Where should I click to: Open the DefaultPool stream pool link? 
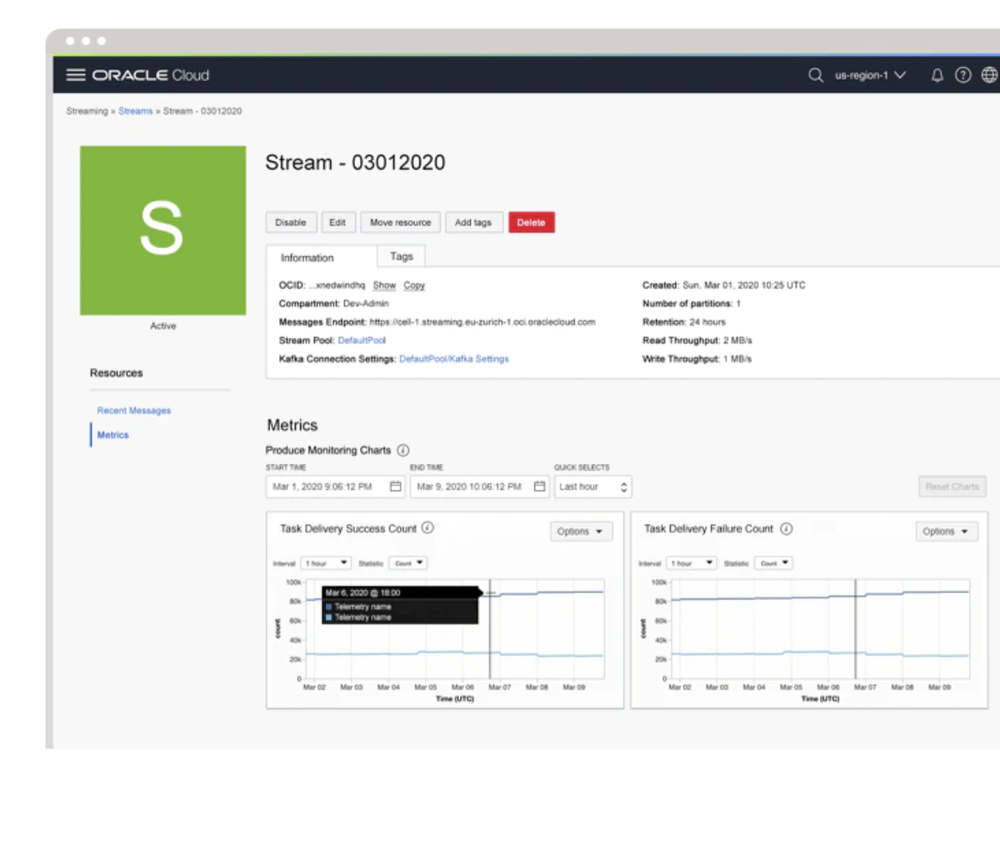point(362,341)
